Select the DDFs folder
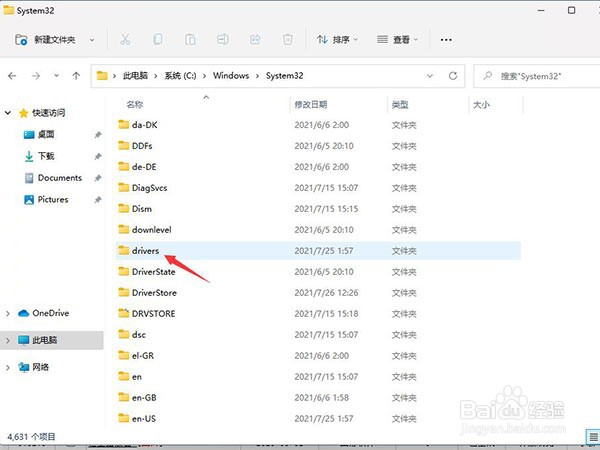This screenshot has width=600, height=450. point(318,146)
